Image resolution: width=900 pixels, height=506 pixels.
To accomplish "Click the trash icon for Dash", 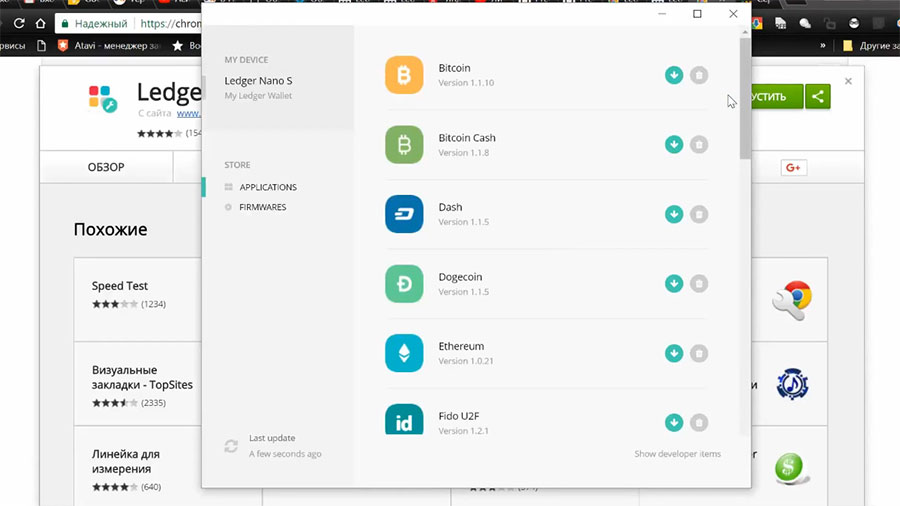I will [699, 214].
